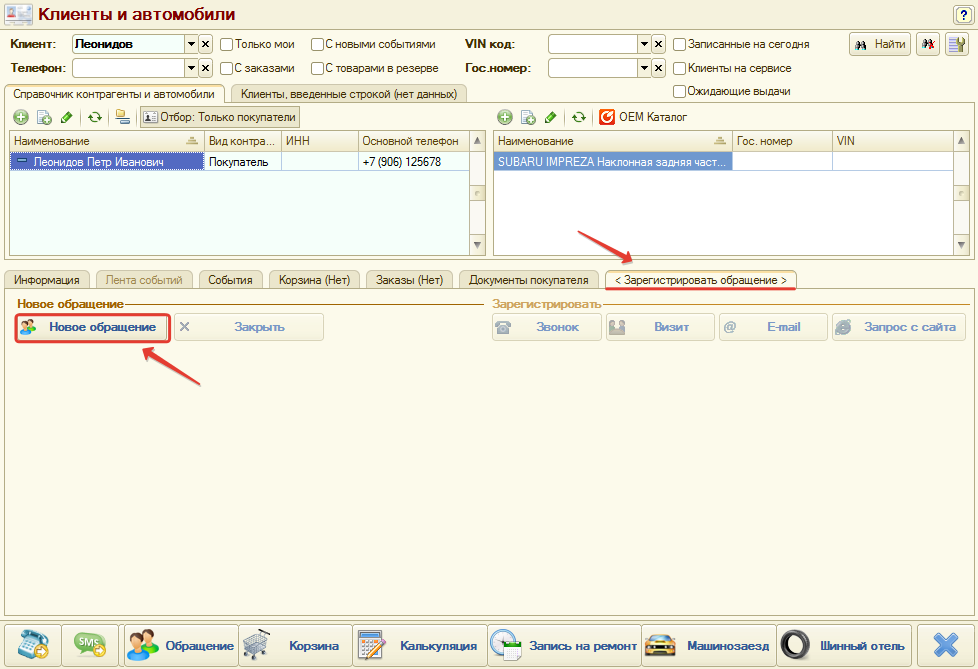Viewport: 978px width, 669px height.
Task: Open Шинный отель from the bottom bar
Action: click(x=845, y=645)
